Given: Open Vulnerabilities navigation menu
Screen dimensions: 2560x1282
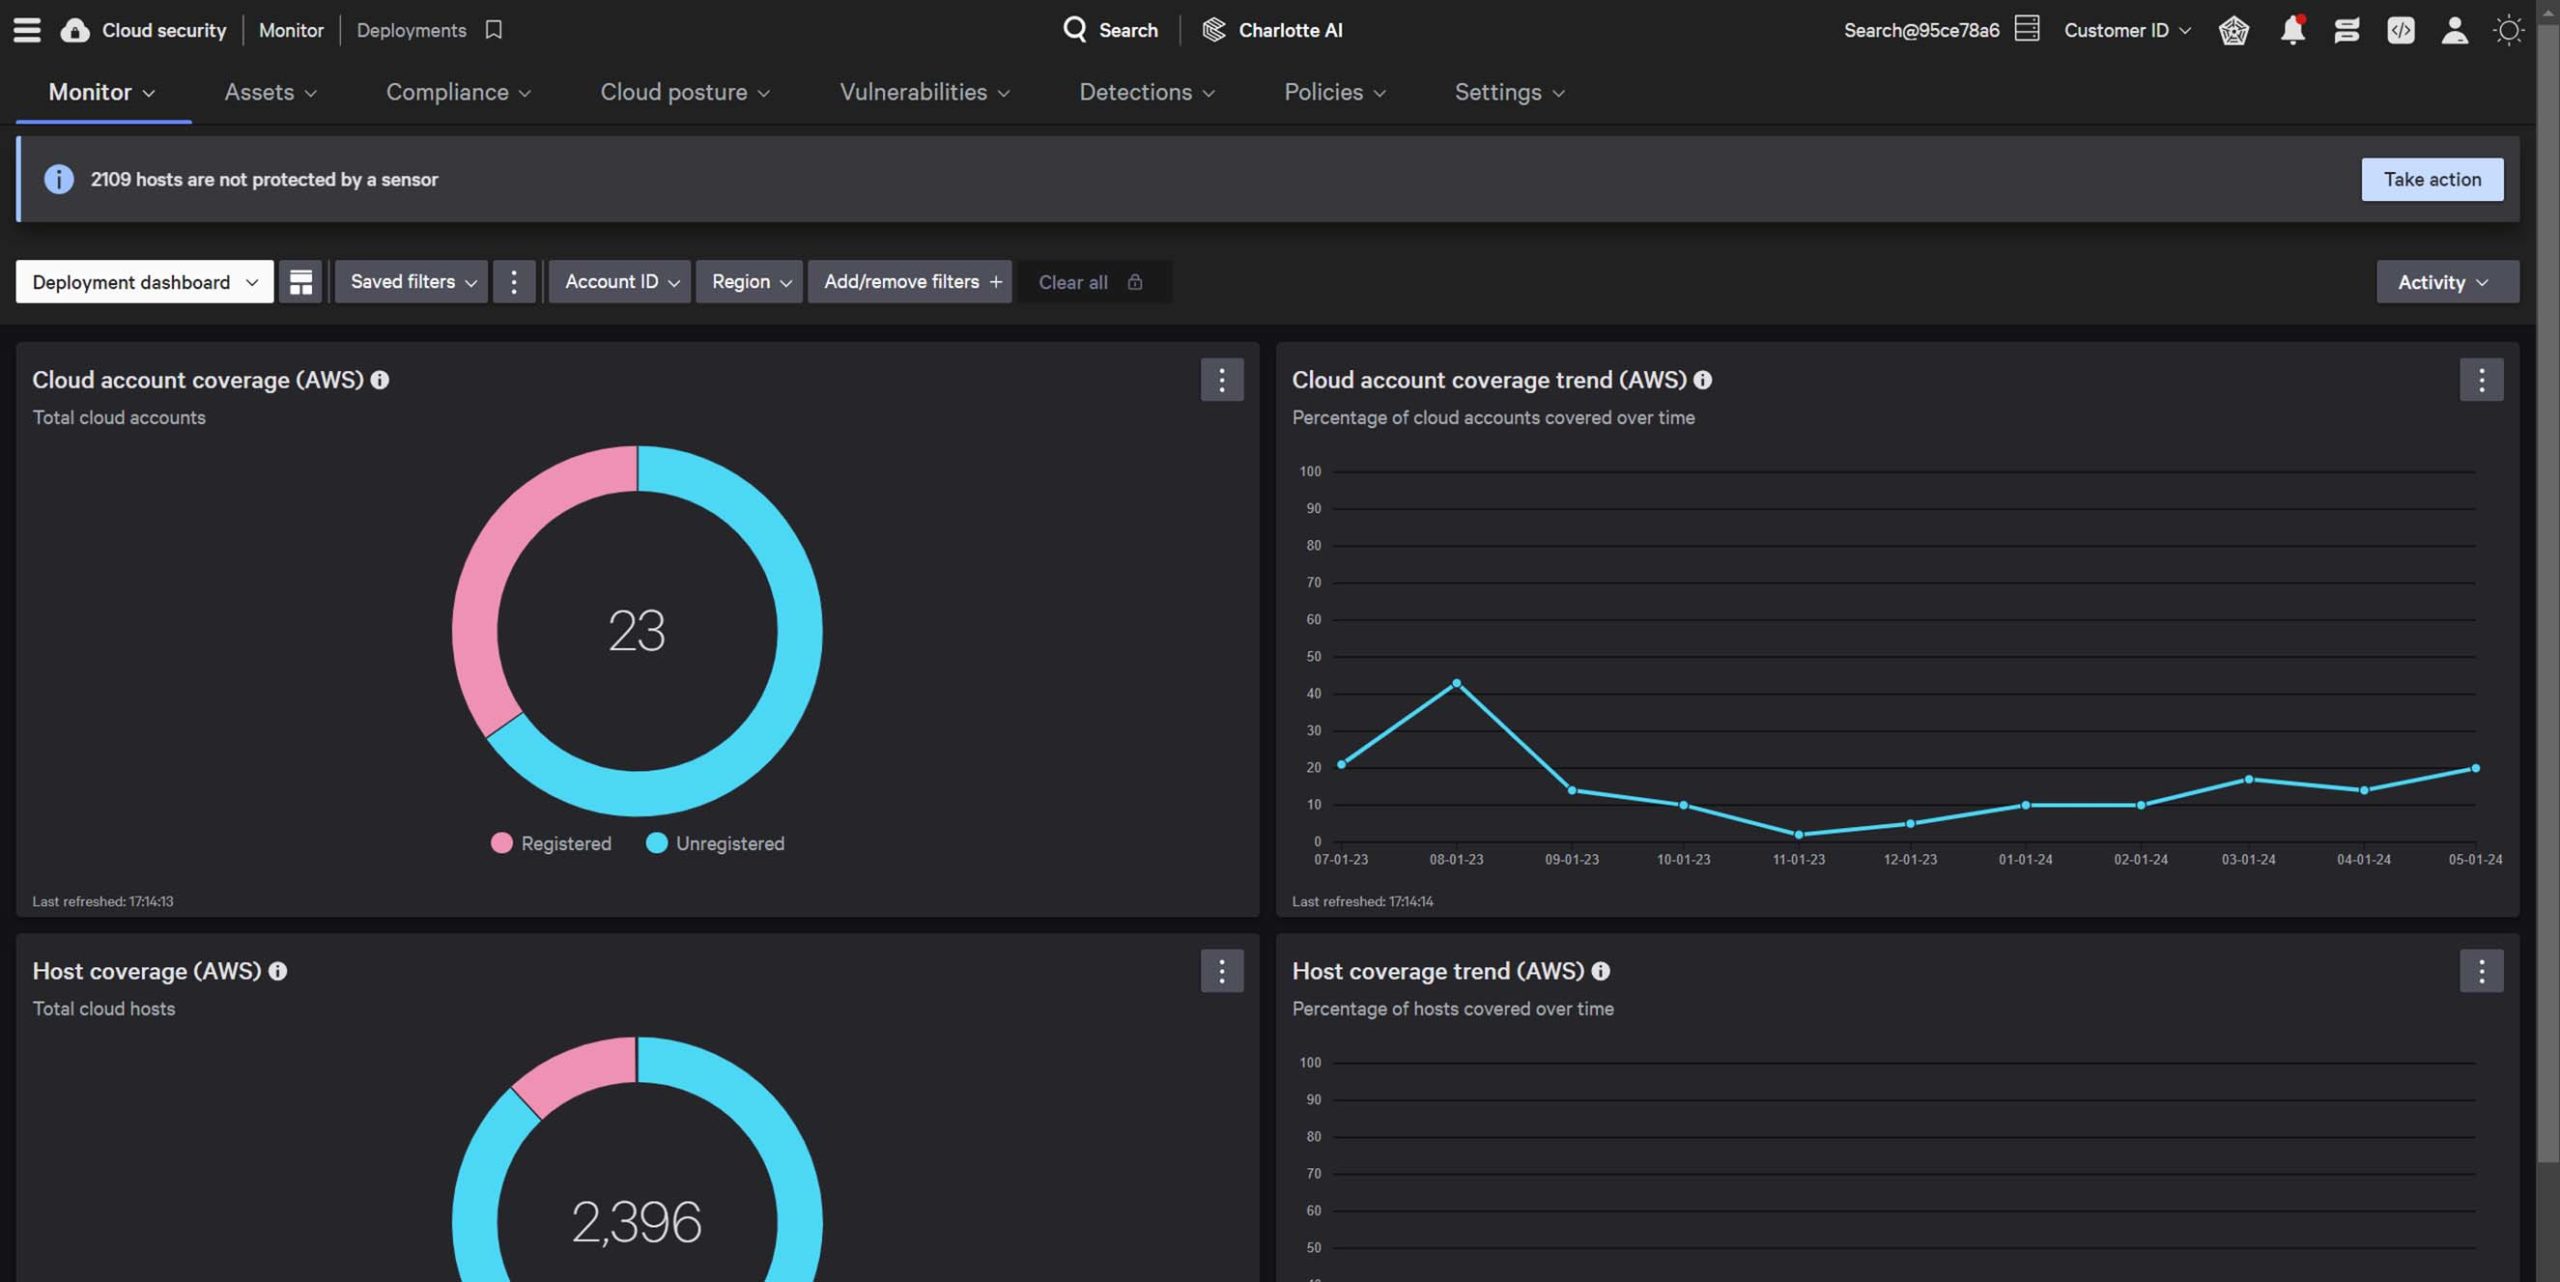Looking at the screenshot, I should click(925, 92).
